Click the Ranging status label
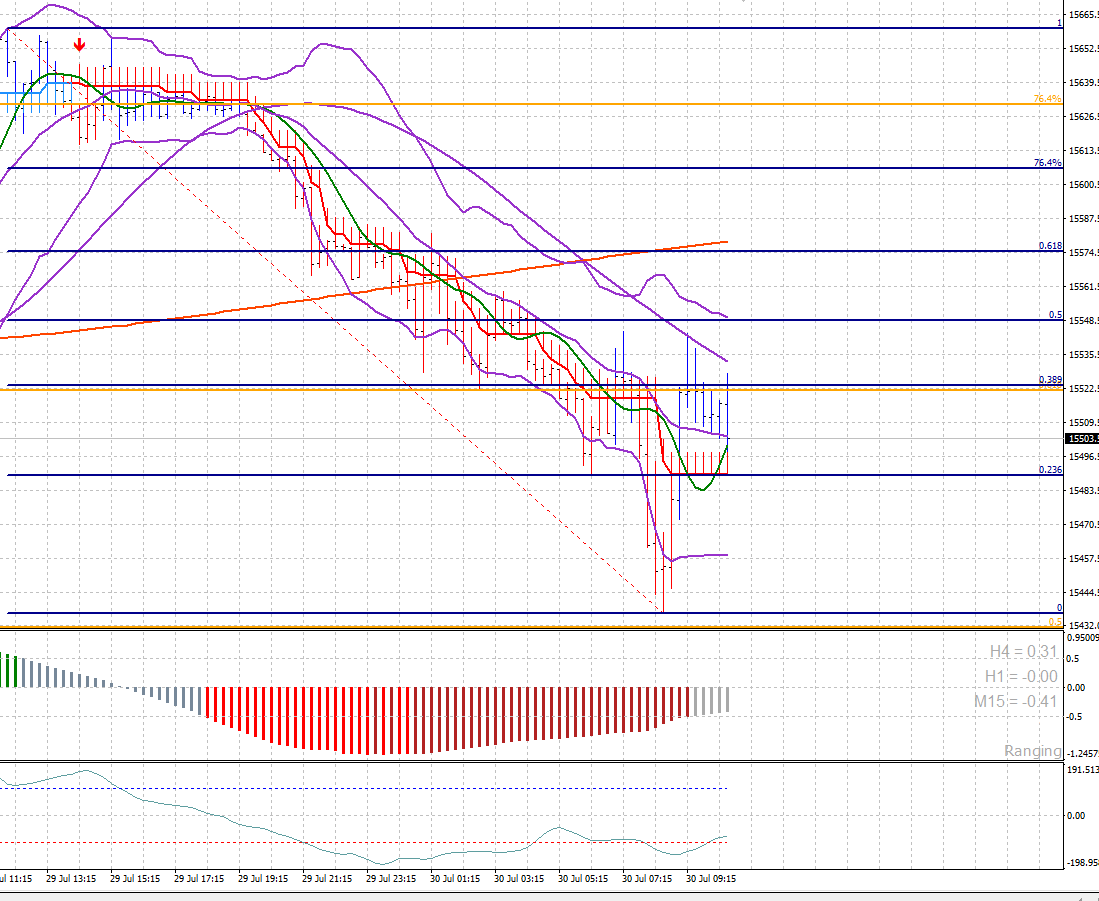Viewport: 1099px width, 901px height. coord(1032,751)
